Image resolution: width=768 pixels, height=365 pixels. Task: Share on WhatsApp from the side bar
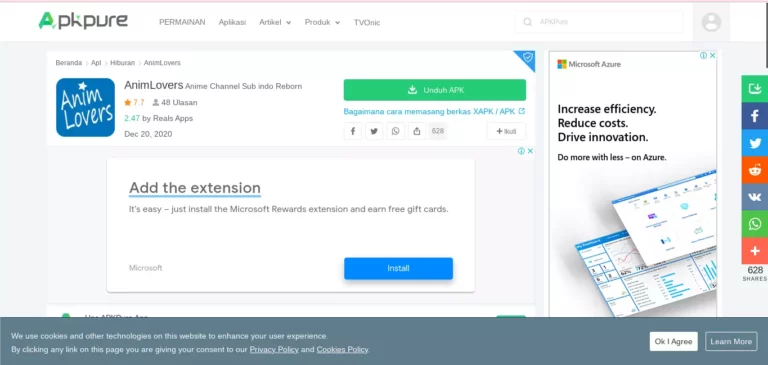755,224
